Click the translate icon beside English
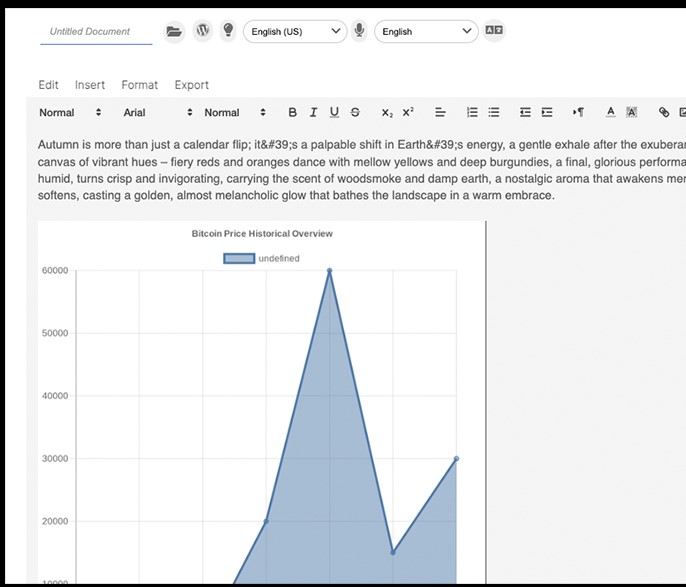Screen dimensions: 686x587 494,30
